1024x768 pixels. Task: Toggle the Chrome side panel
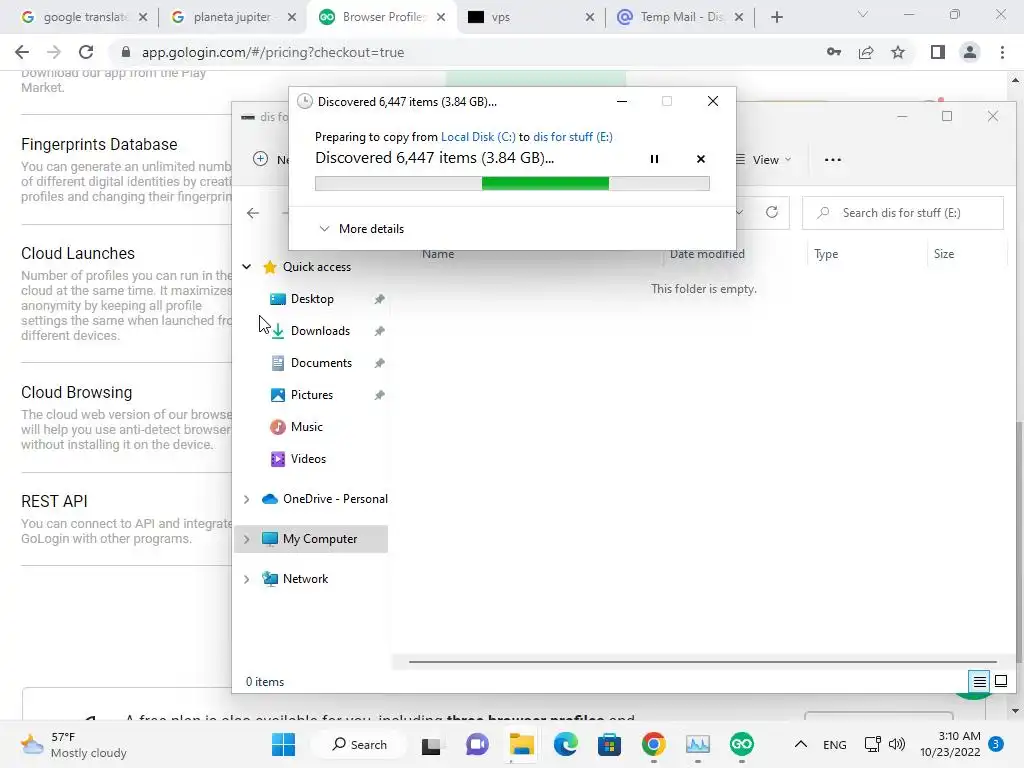938,52
